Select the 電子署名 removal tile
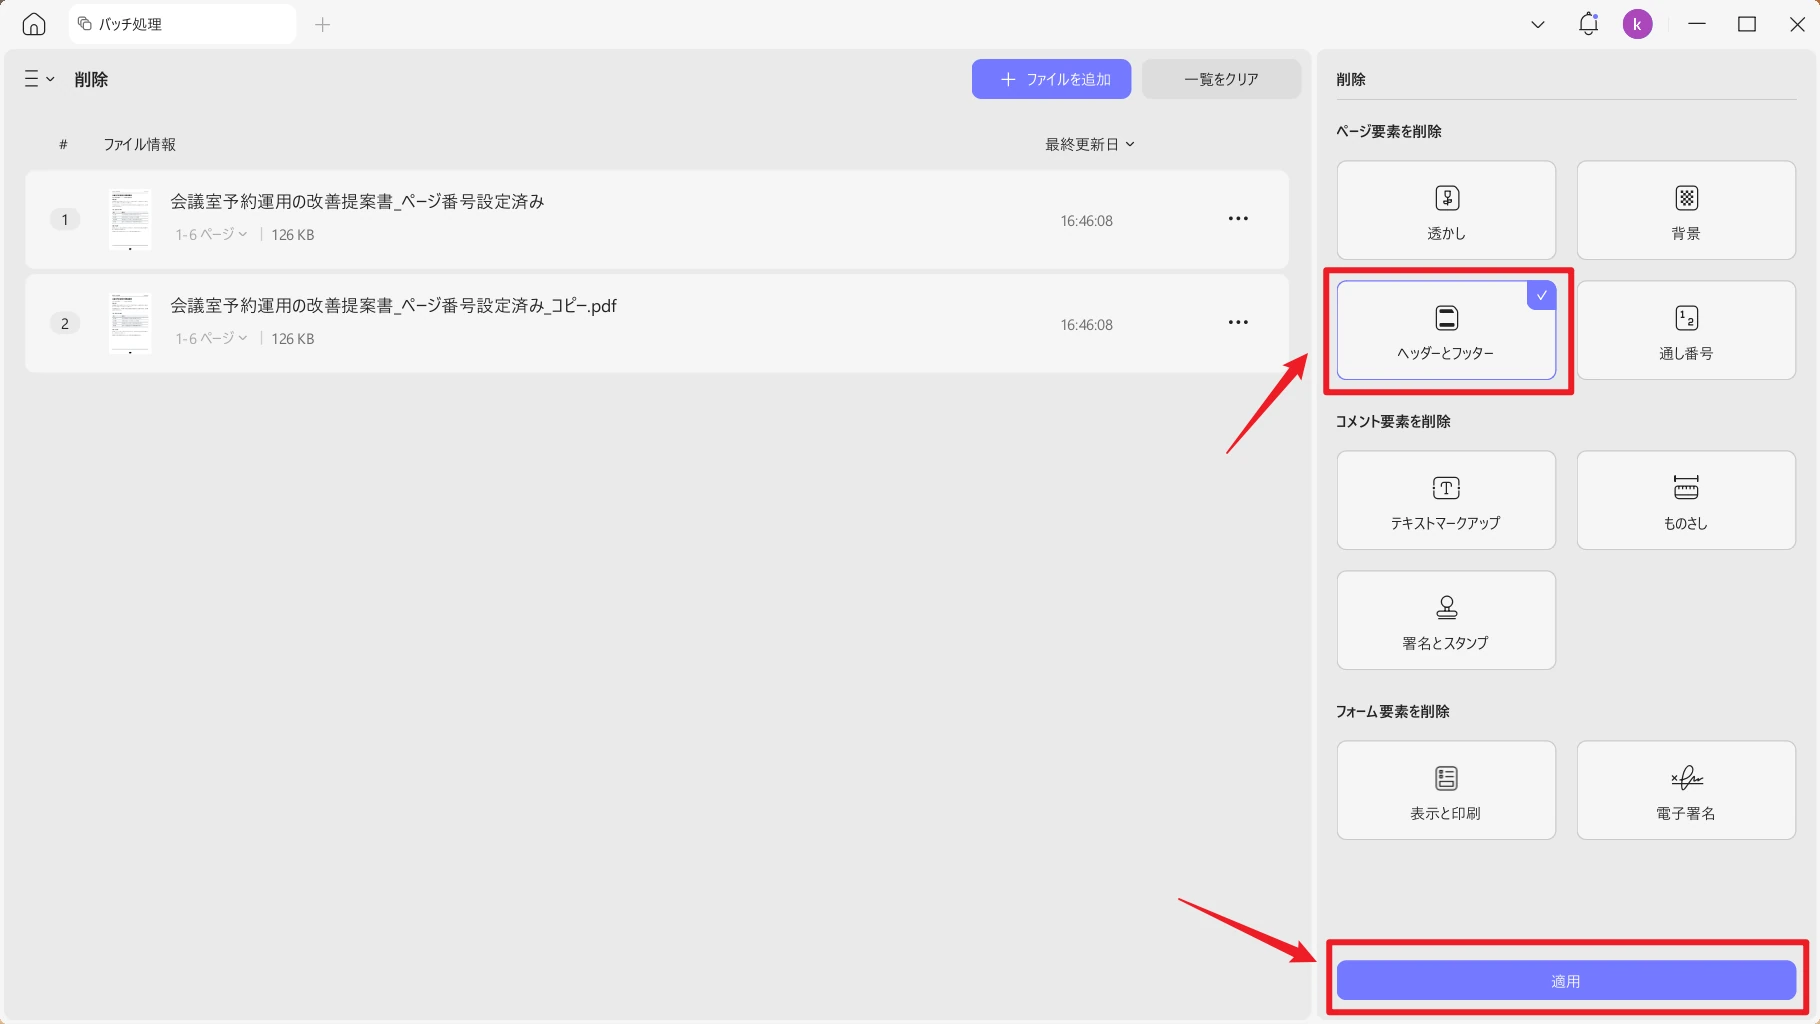The height and width of the screenshot is (1024, 1820). 1686,790
